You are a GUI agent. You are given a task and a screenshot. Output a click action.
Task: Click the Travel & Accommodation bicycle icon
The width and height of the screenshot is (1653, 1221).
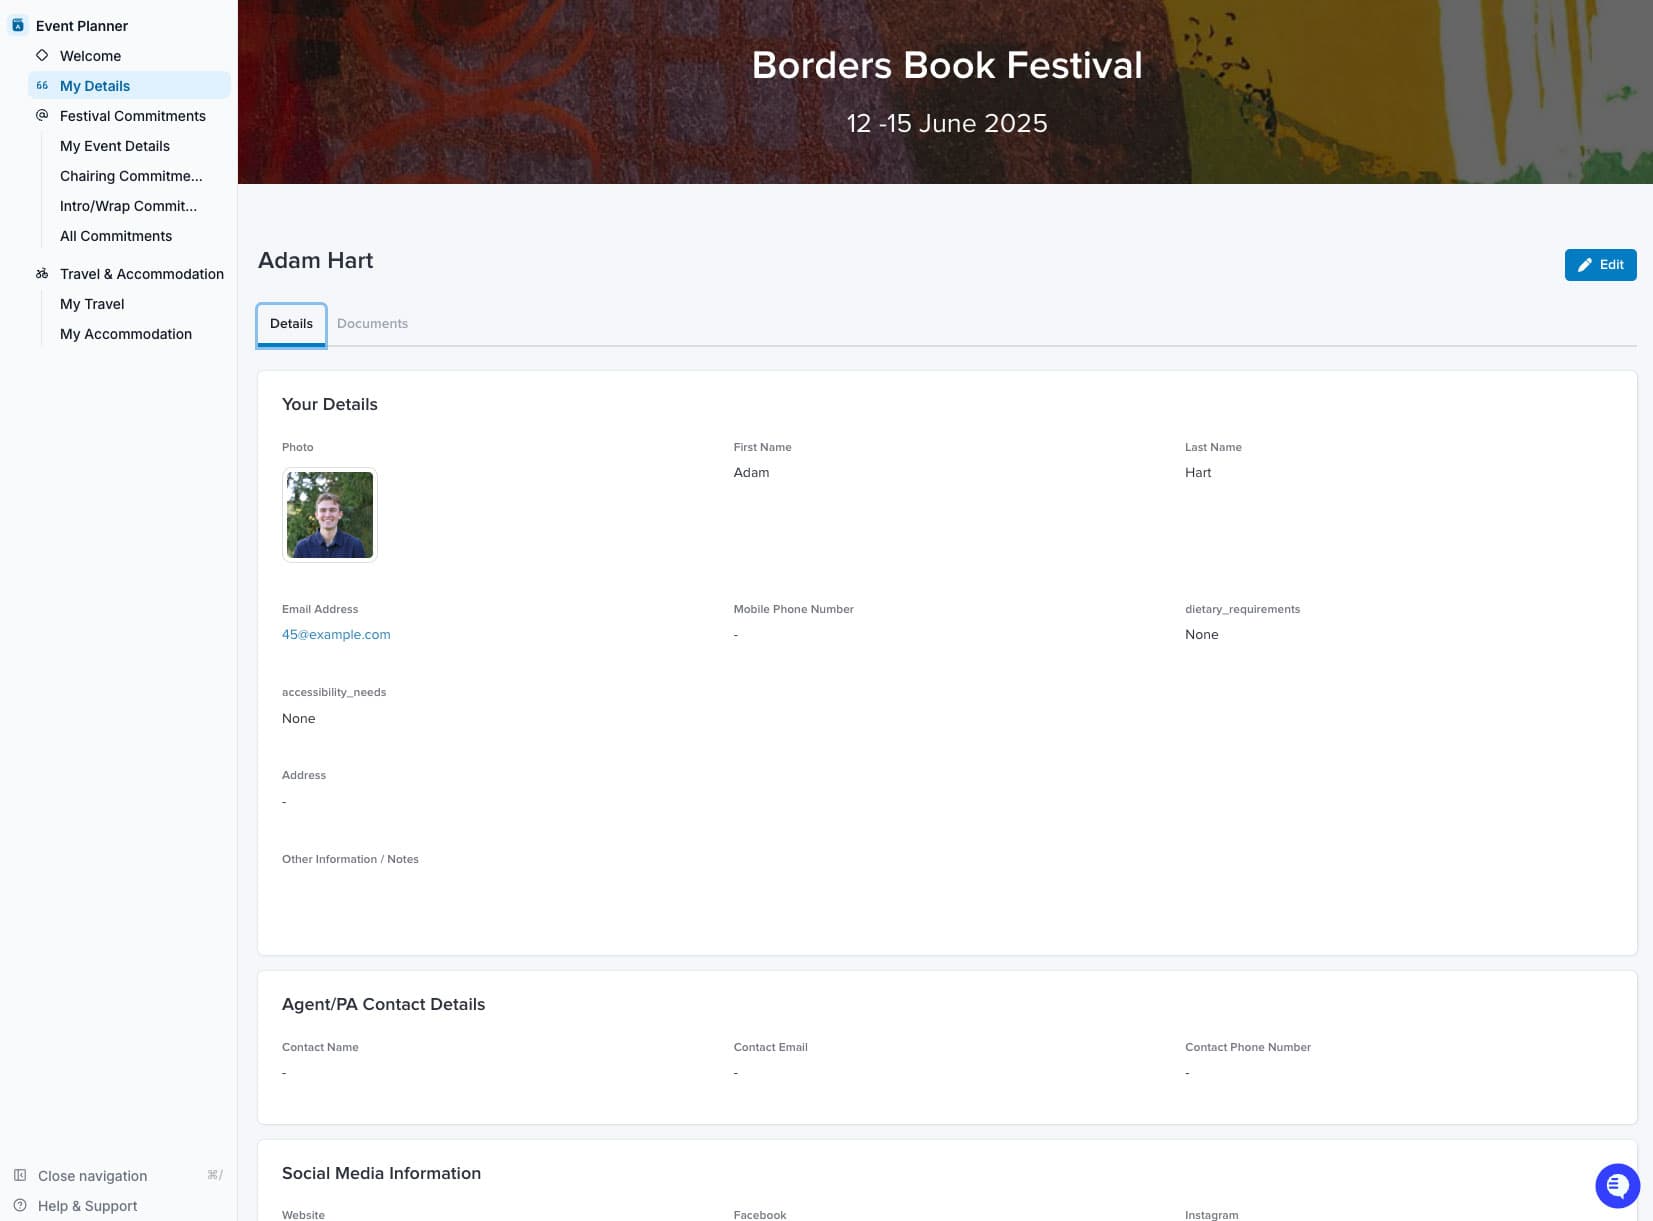(x=42, y=273)
